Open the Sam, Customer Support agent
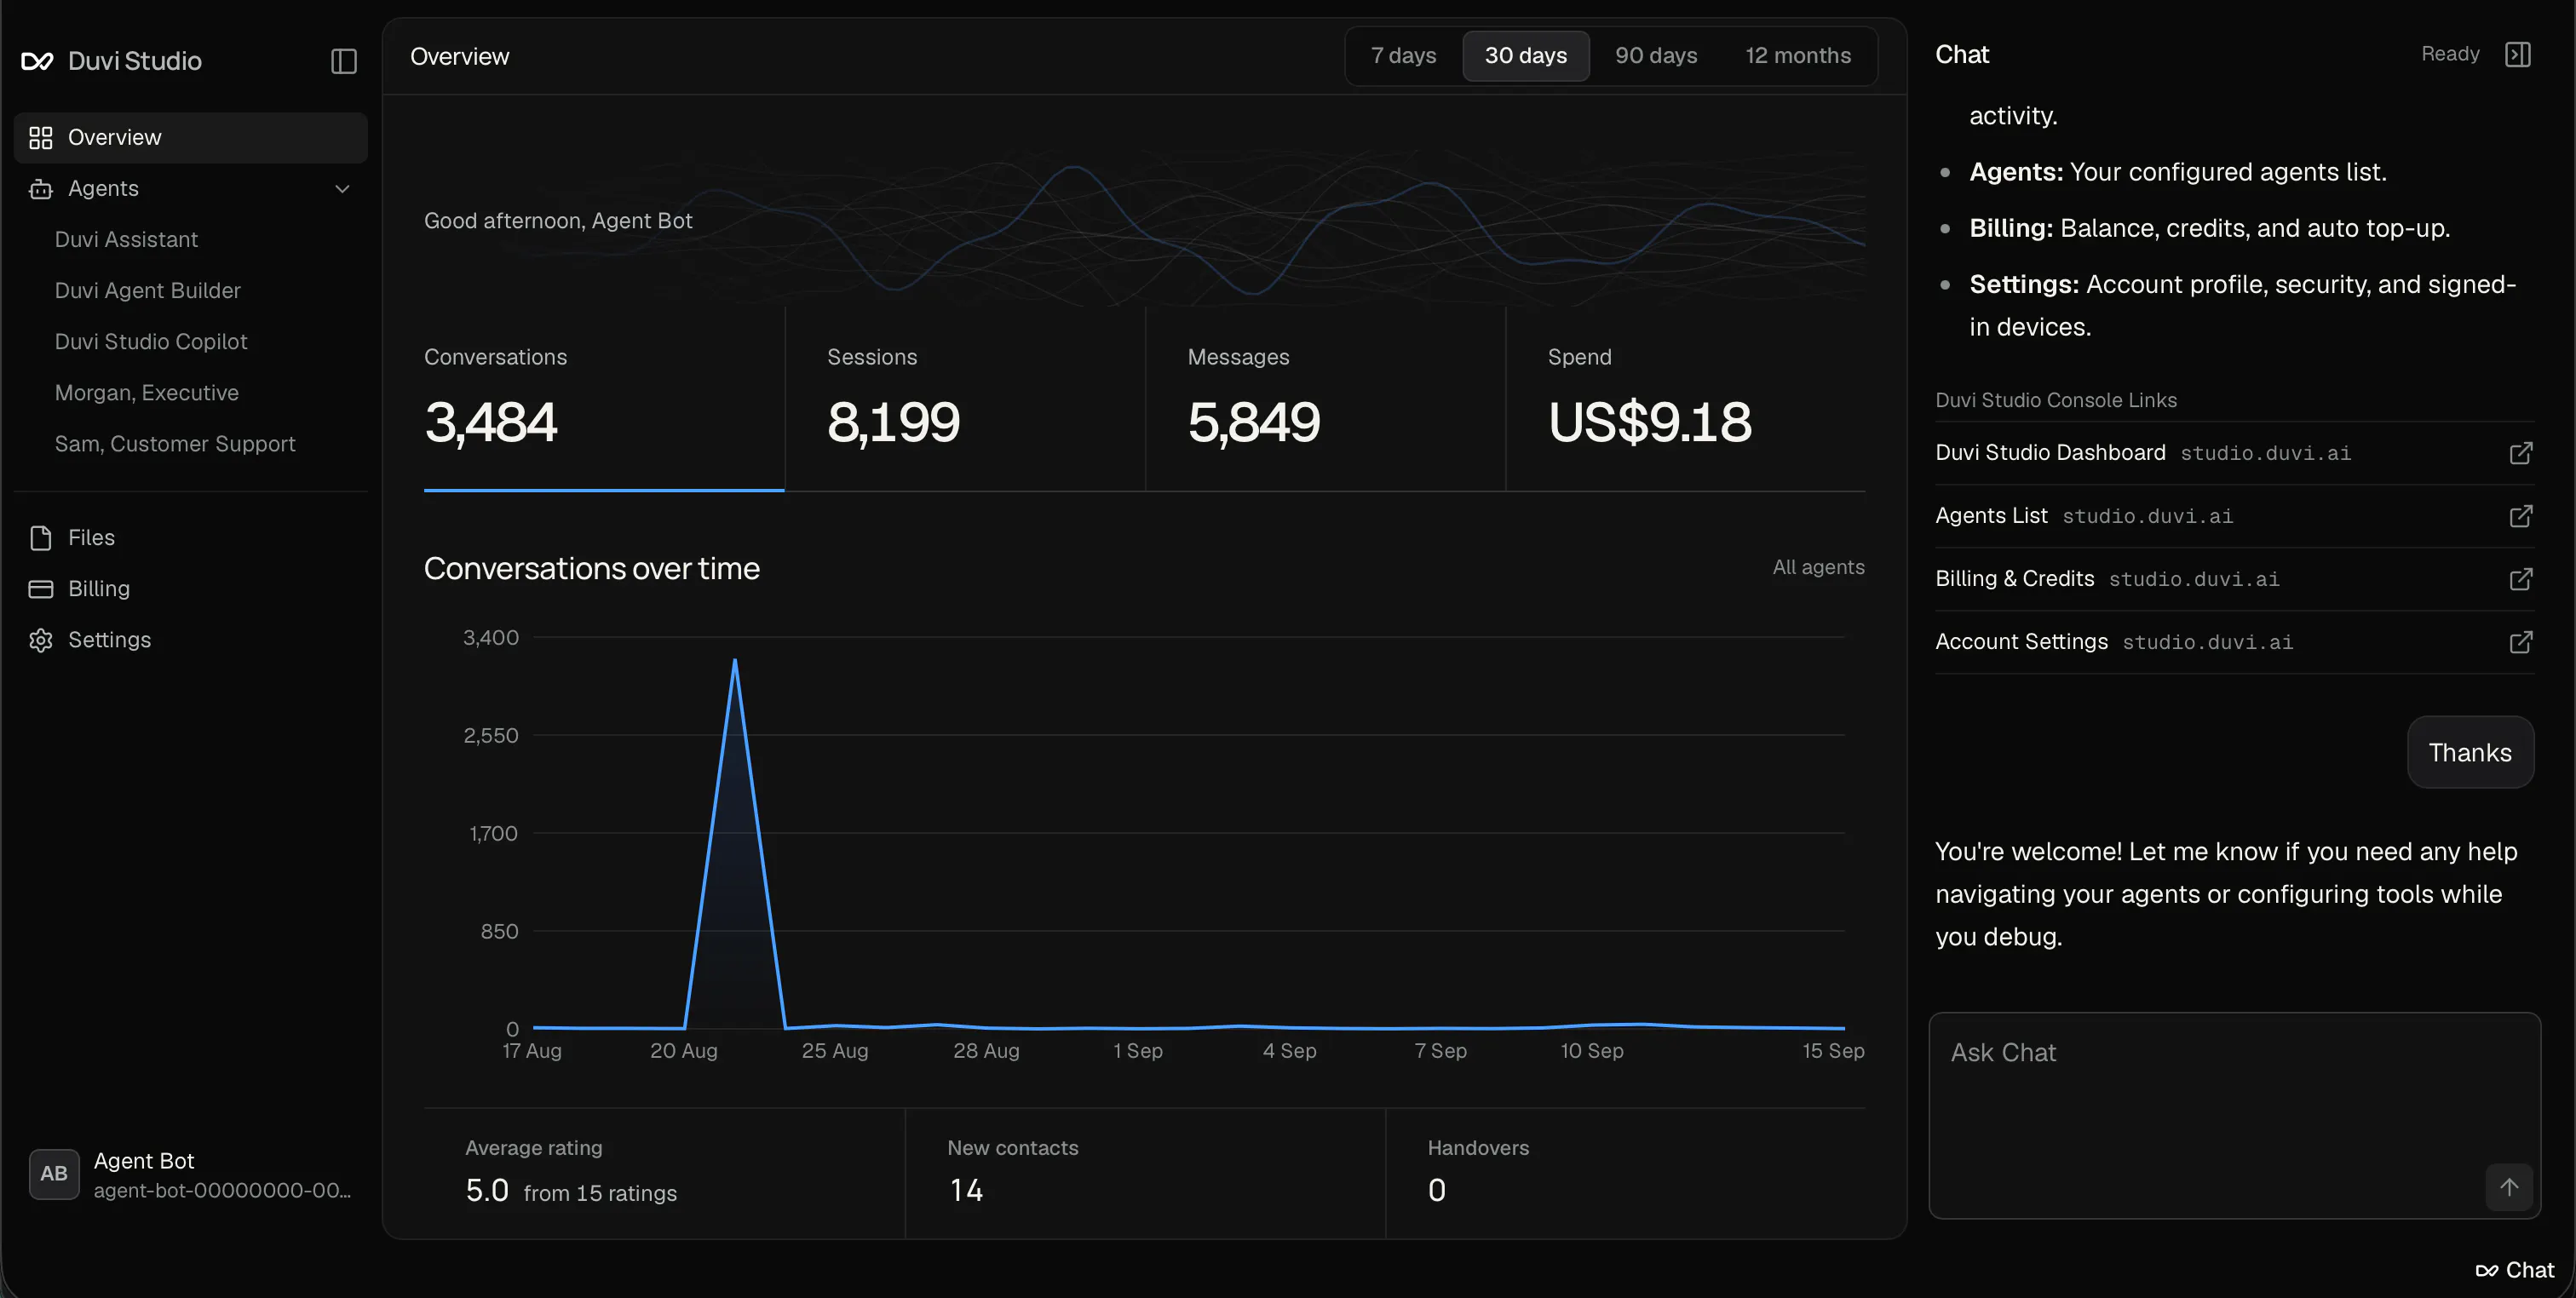 [x=175, y=444]
